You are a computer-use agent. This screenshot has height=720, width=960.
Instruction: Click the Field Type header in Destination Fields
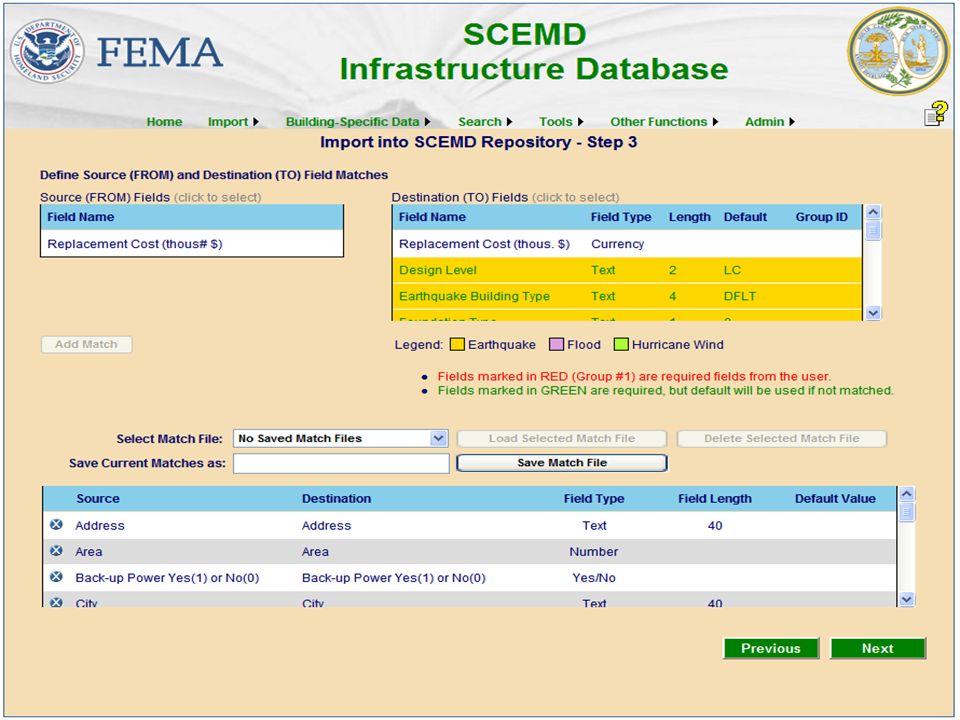coord(621,217)
